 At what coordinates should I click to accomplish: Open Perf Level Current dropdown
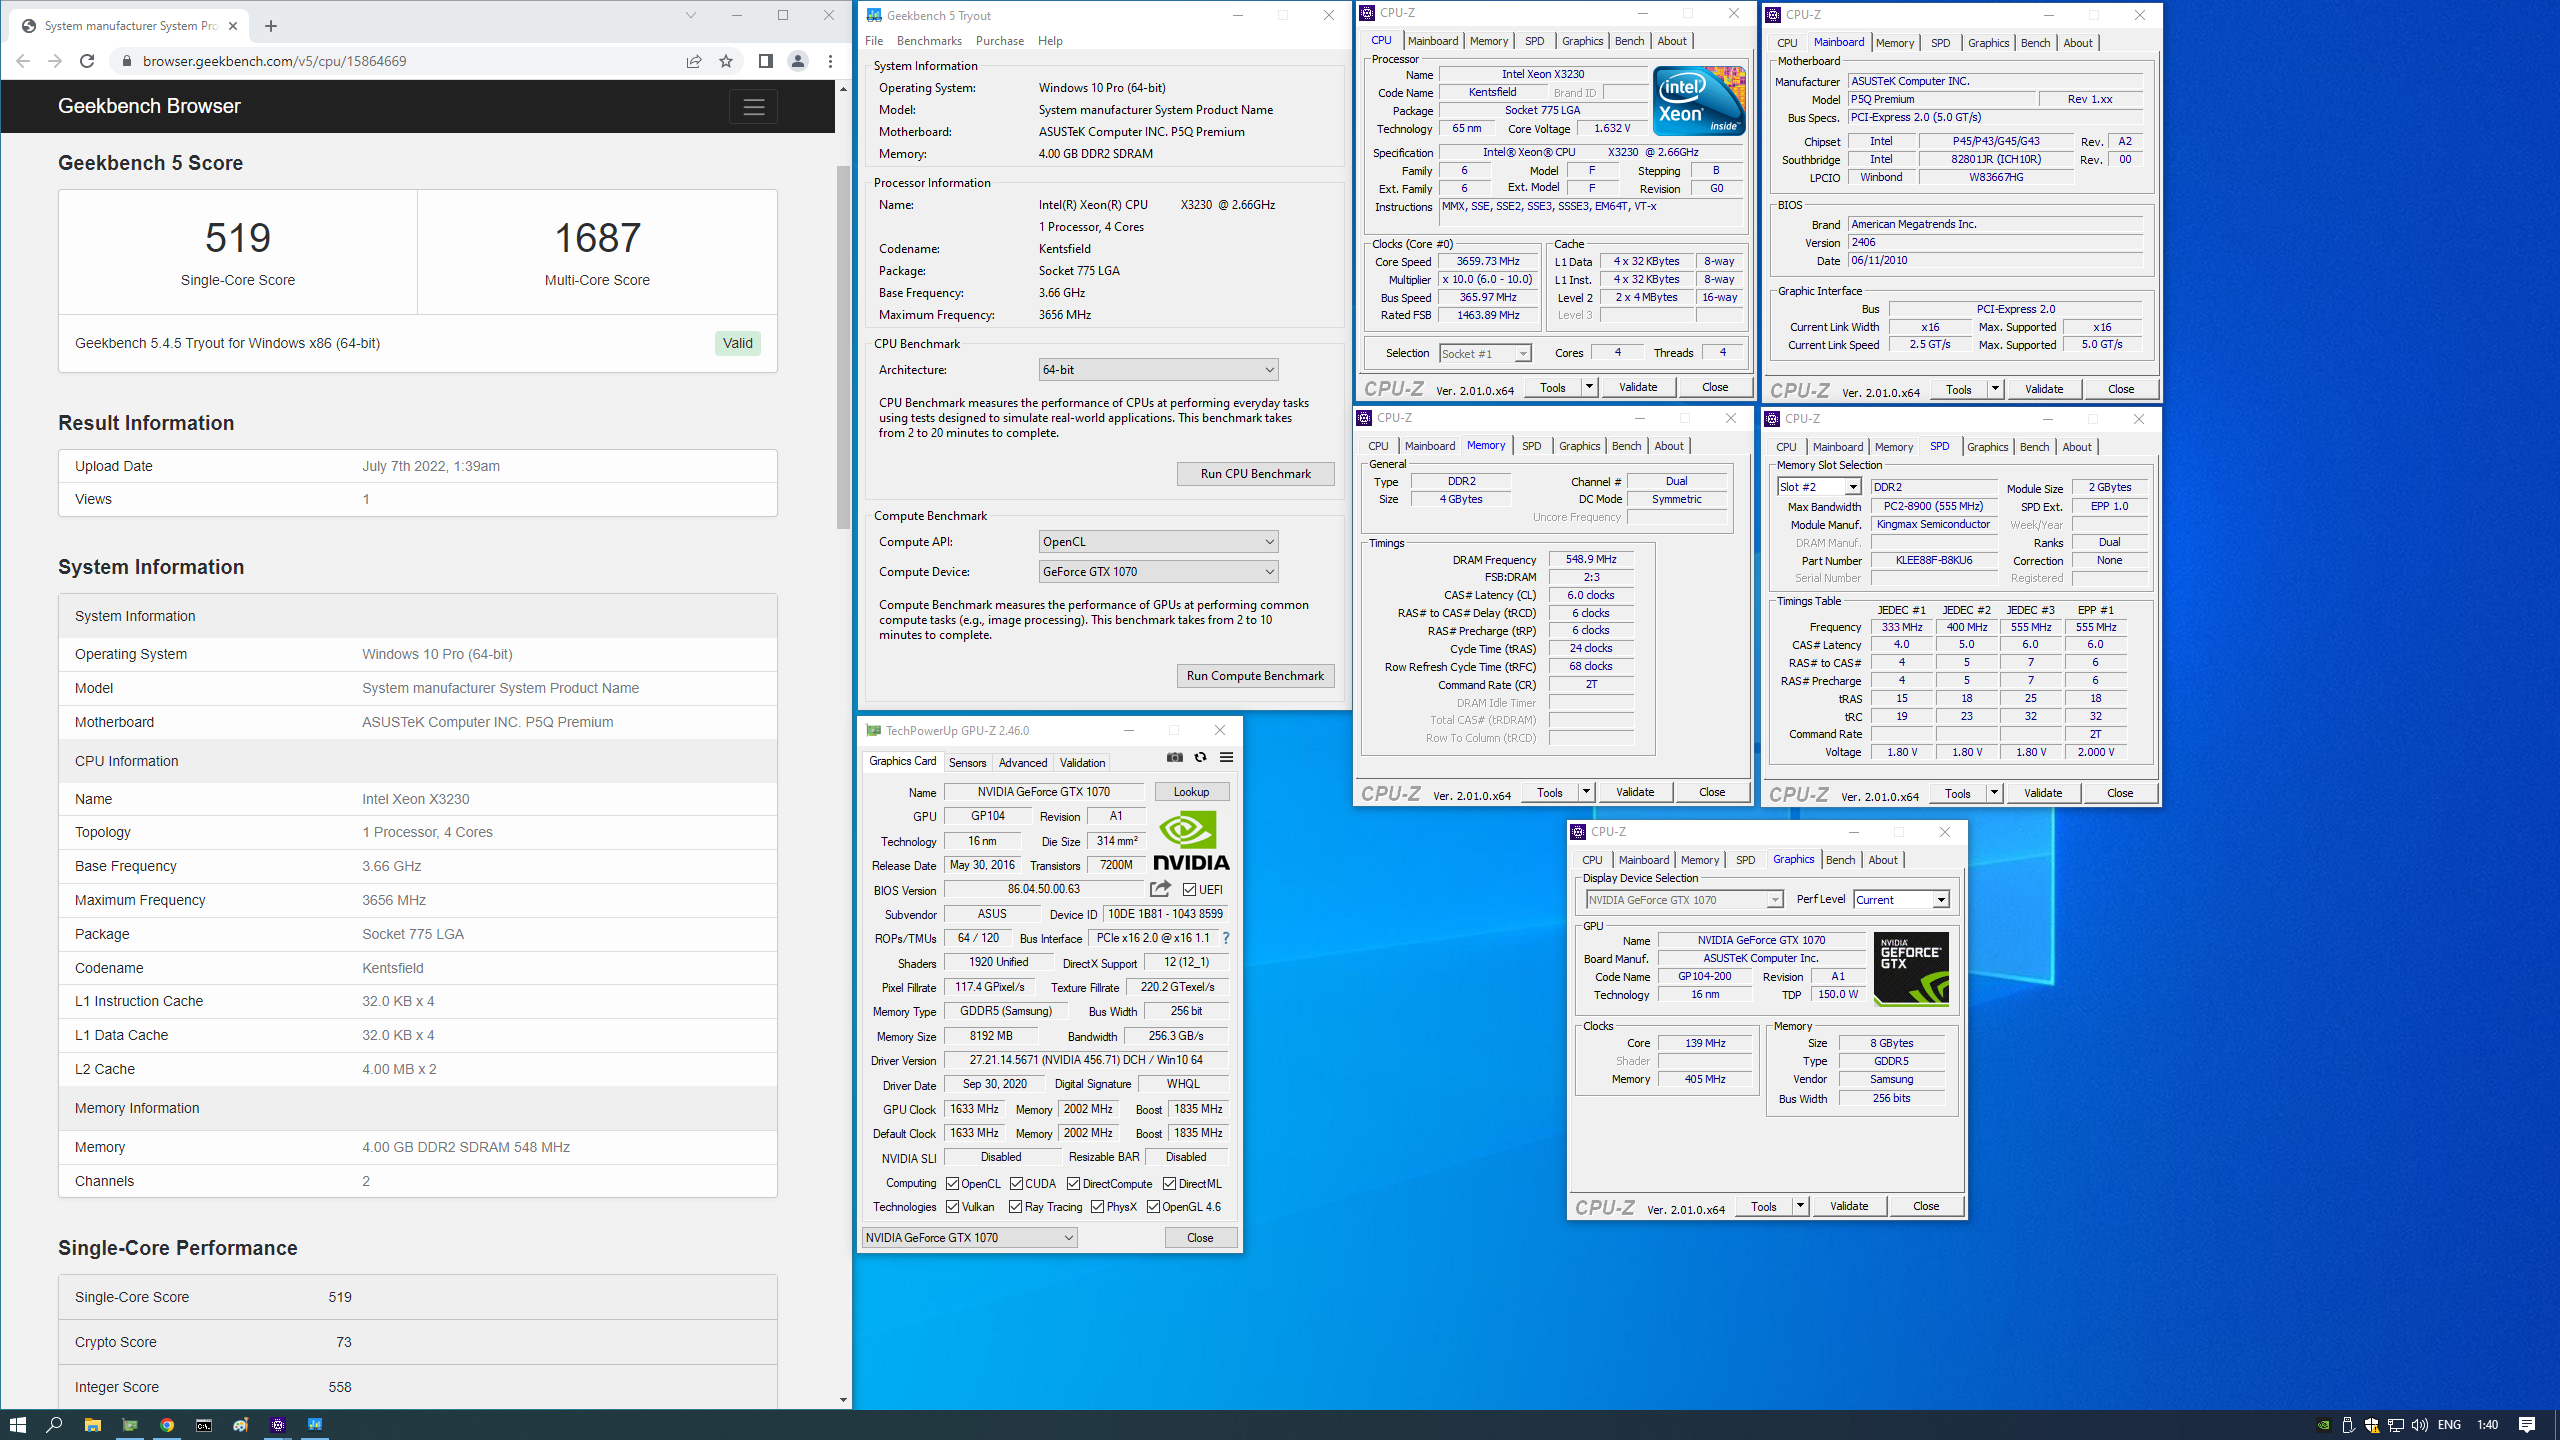[x=1902, y=900]
